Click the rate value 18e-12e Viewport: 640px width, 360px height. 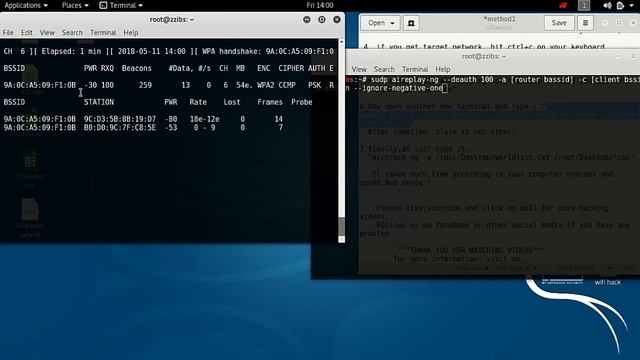(x=204, y=119)
